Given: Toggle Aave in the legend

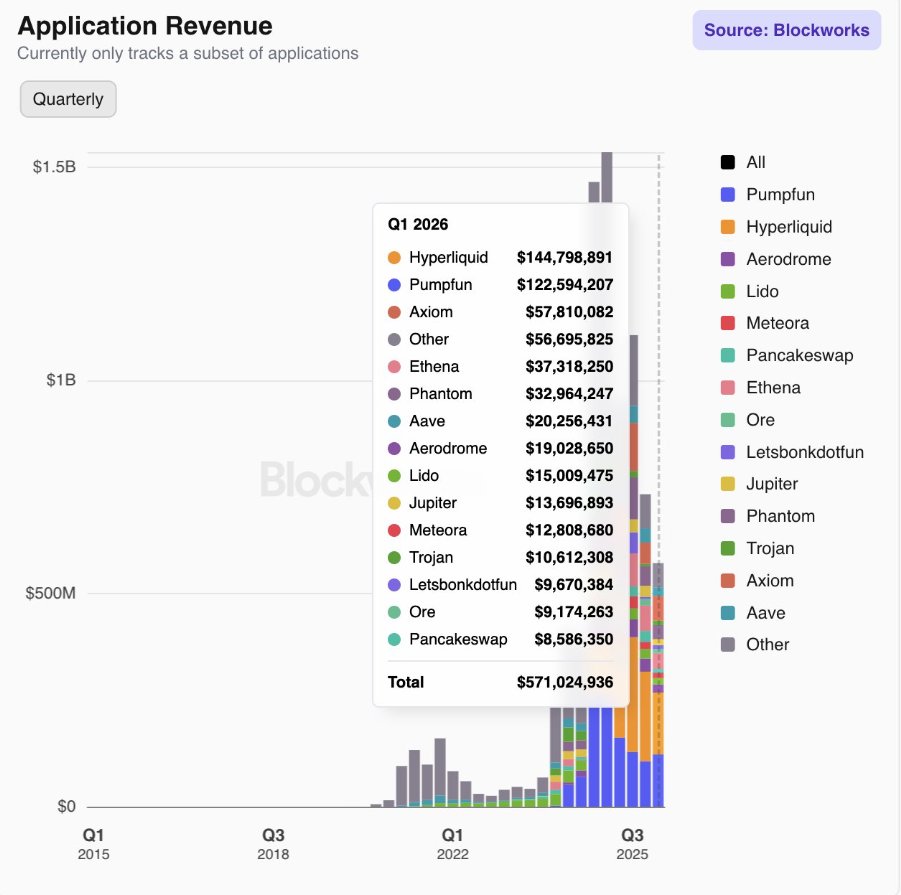Looking at the screenshot, I should tap(765, 613).
